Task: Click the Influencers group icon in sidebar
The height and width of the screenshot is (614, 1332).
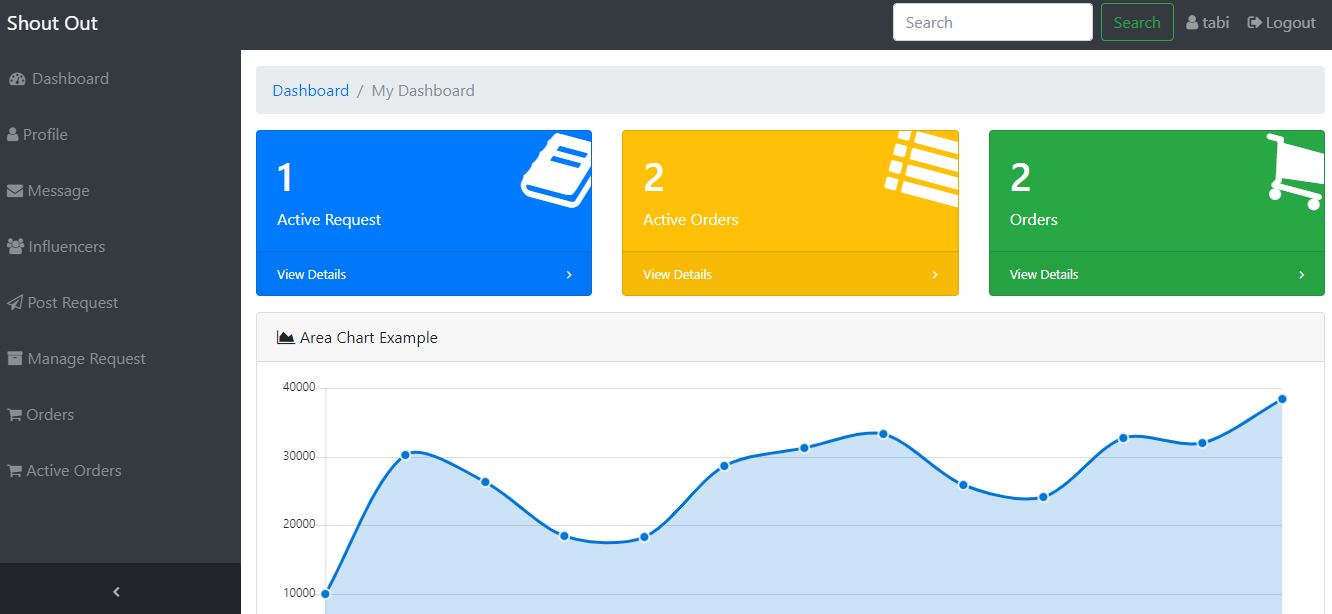Action: (x=16, y=247)
